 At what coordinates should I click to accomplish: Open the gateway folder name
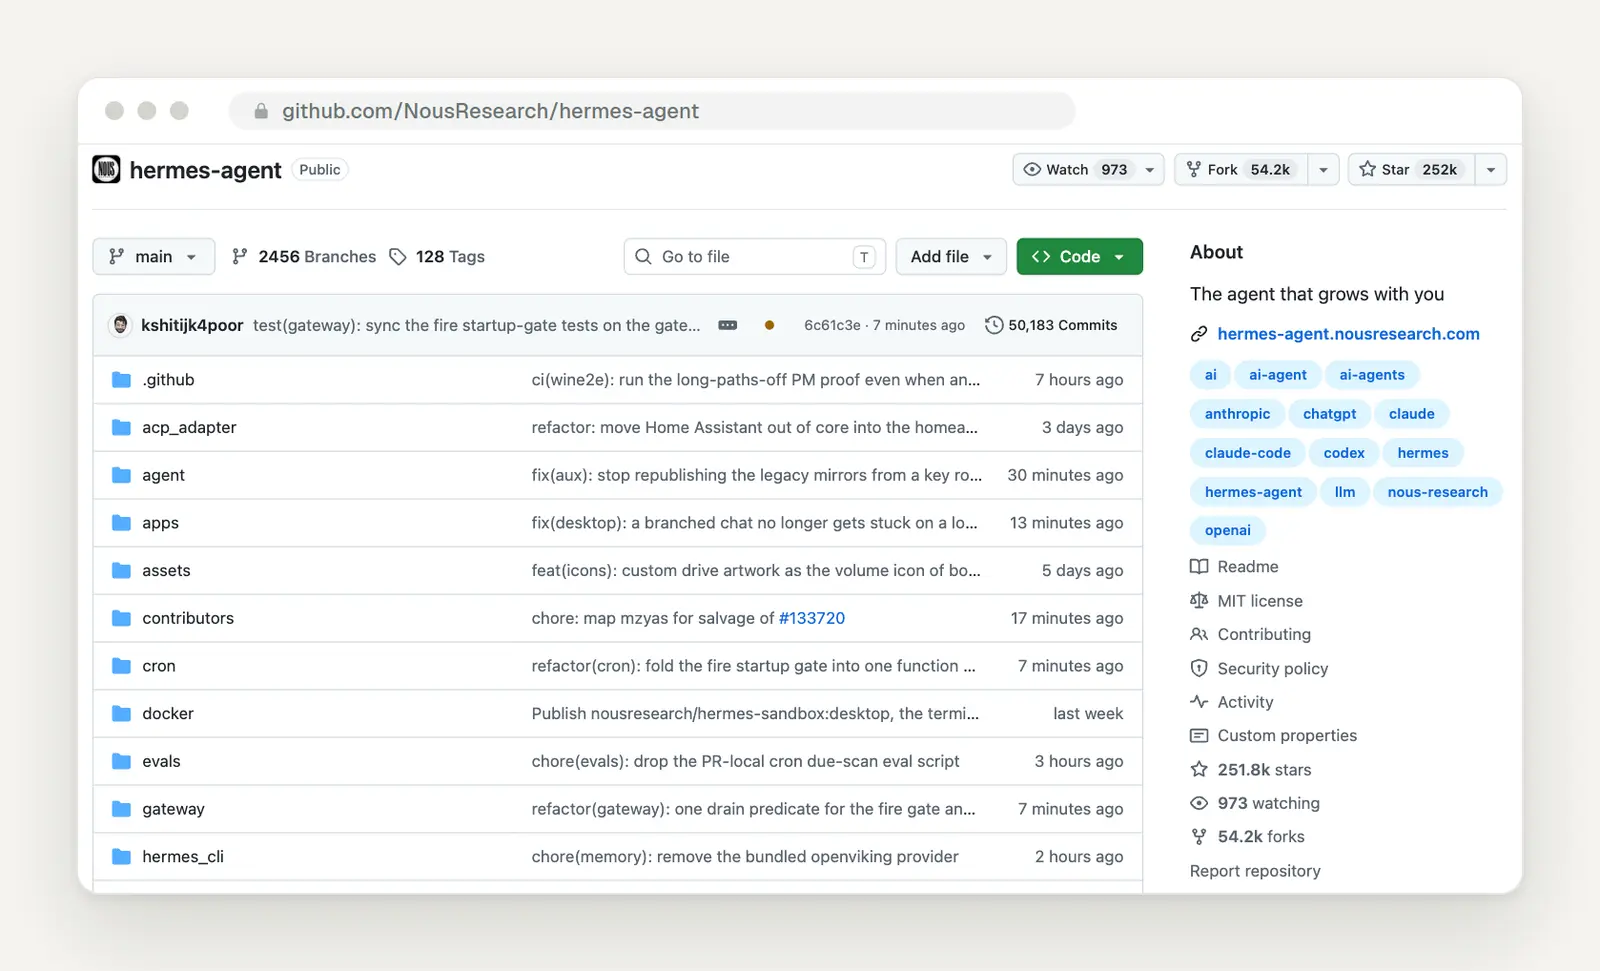point(173,809)
